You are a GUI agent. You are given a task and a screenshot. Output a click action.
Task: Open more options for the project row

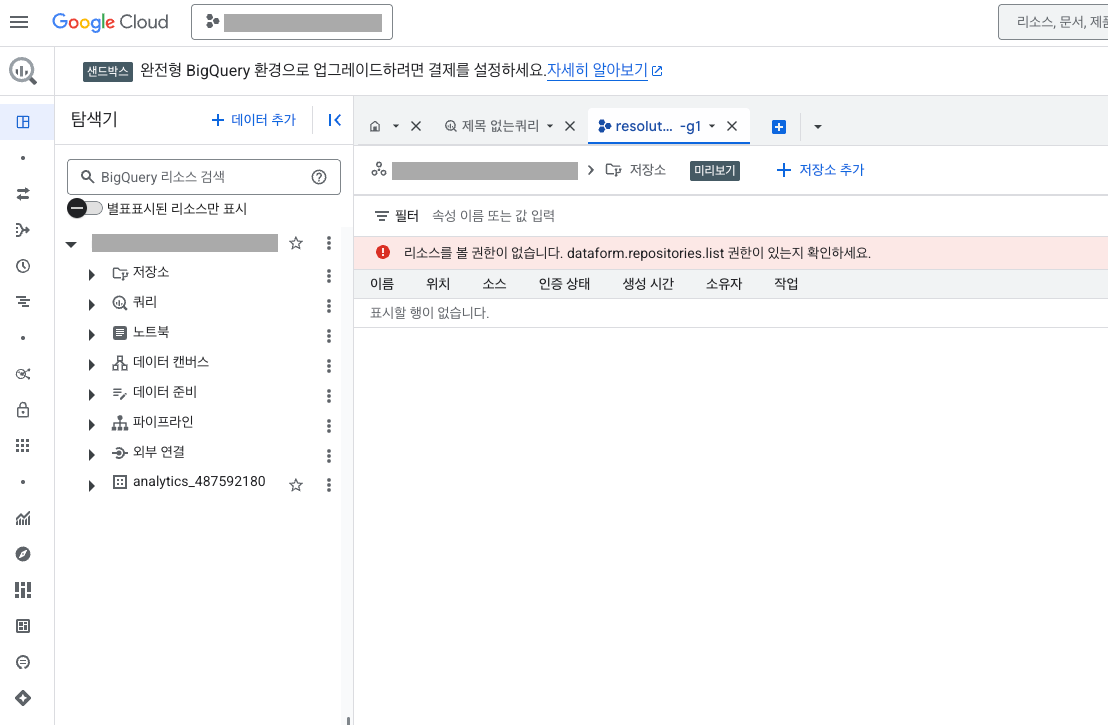(x=329, y=243)
